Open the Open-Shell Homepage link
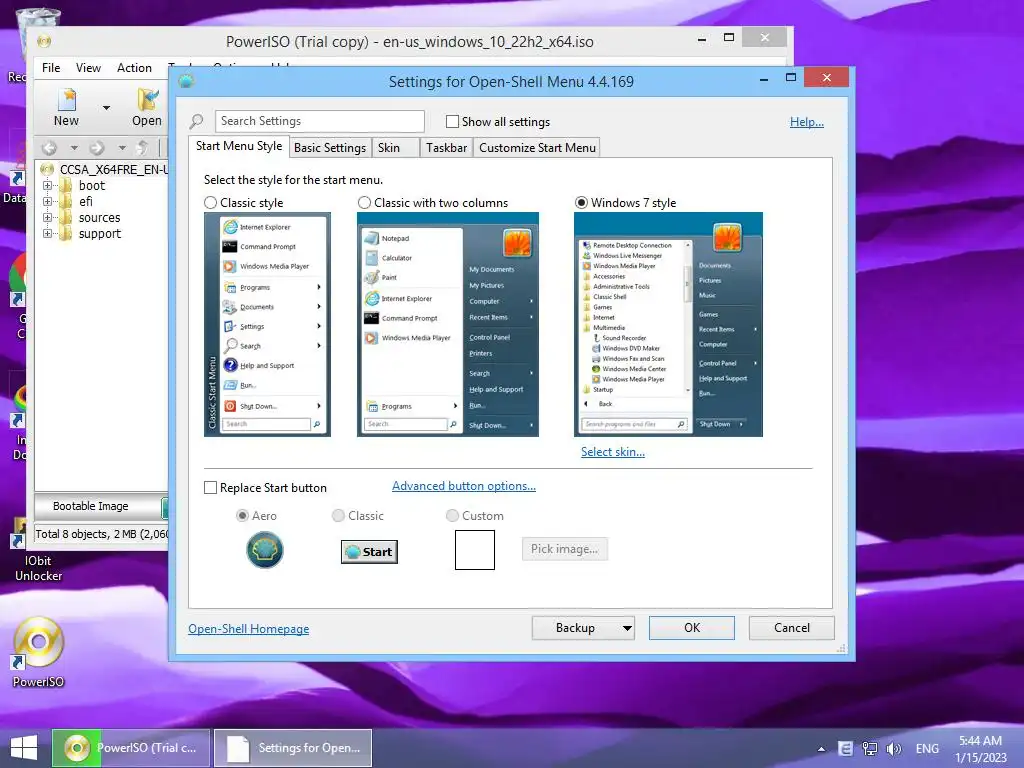 248,629
